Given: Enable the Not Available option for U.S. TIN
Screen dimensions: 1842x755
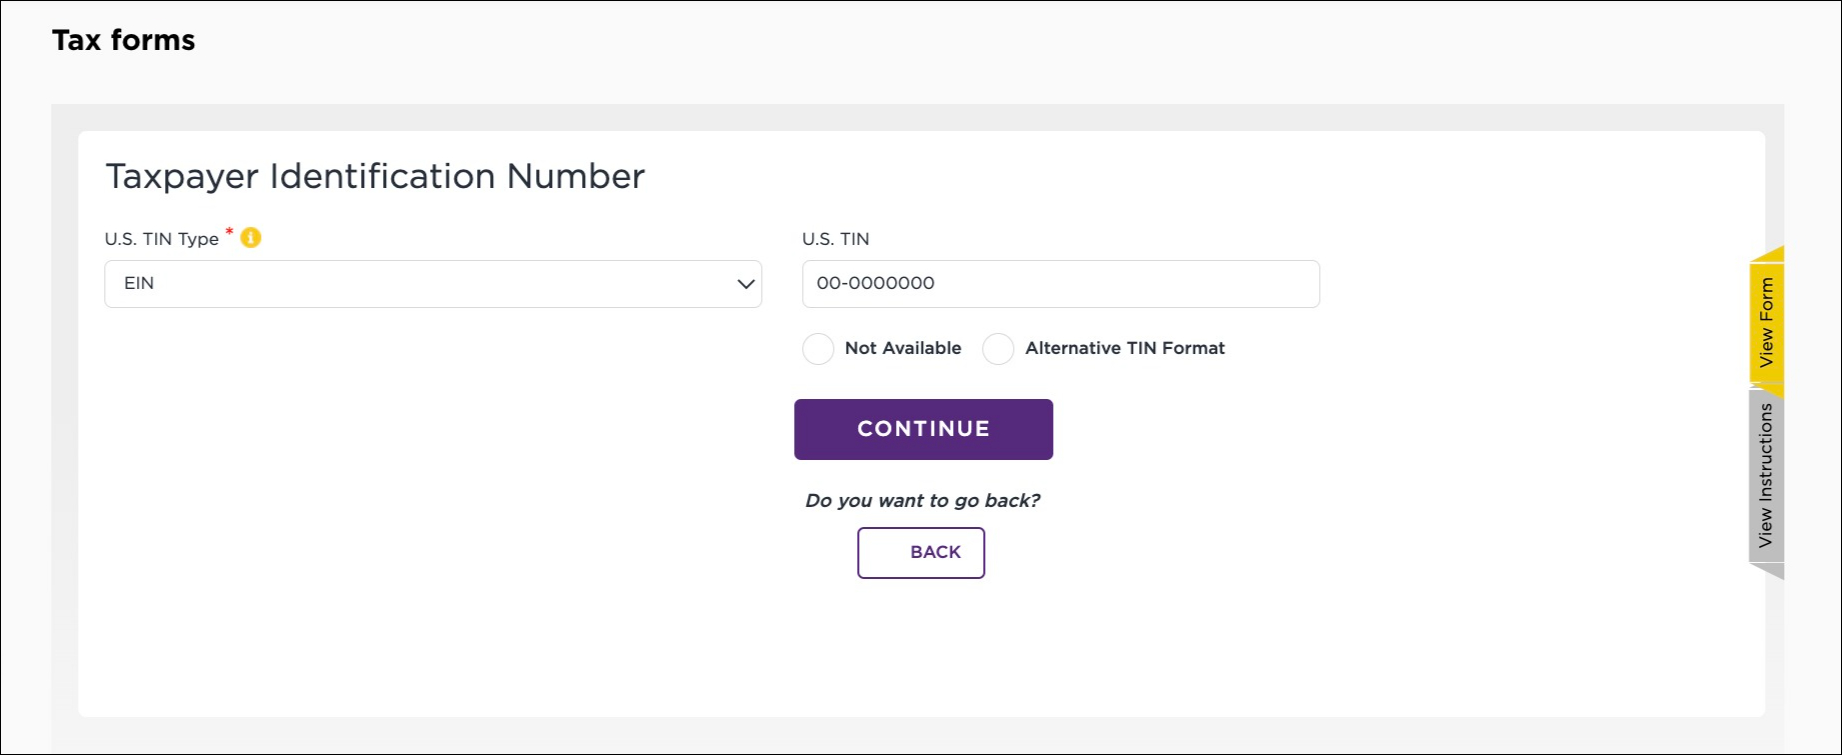Looking at the screenshot, I should point(818,348).
